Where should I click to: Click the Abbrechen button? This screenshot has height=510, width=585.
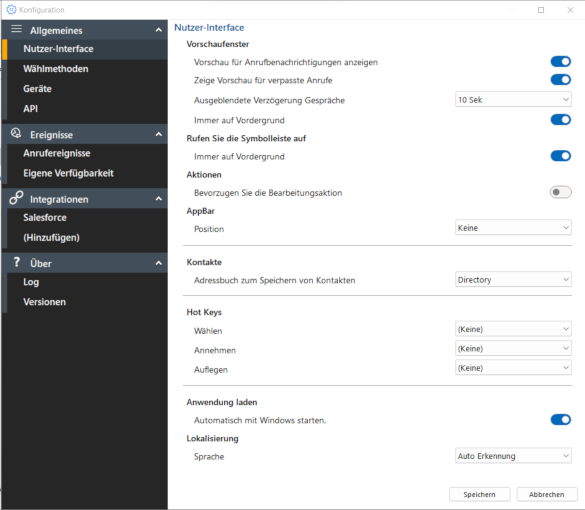tap(547, 494)
